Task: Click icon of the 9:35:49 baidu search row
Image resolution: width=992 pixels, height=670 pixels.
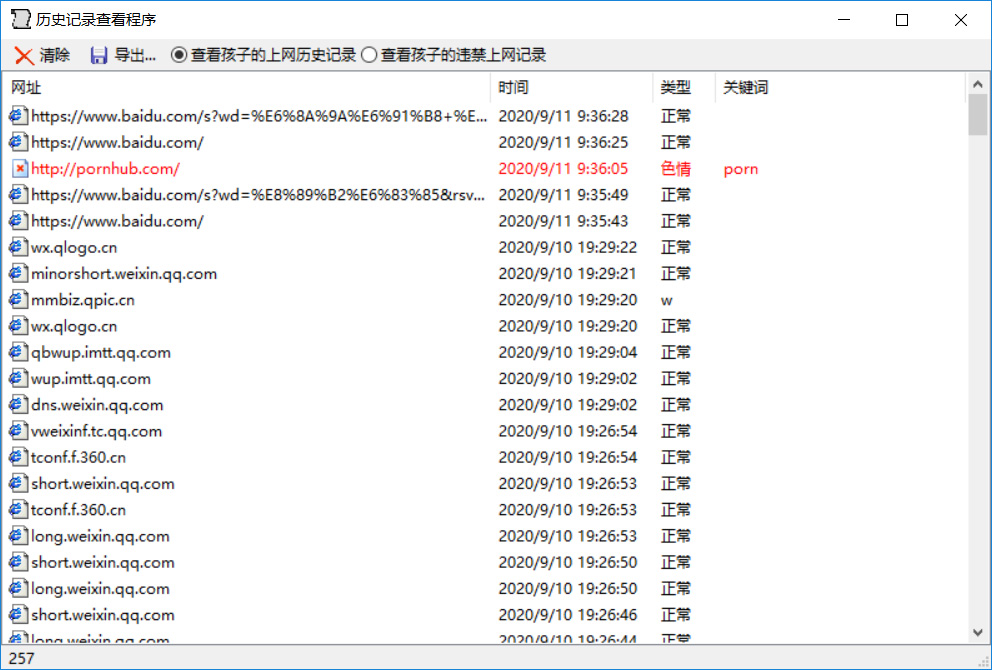Action: tap(18, 195)
